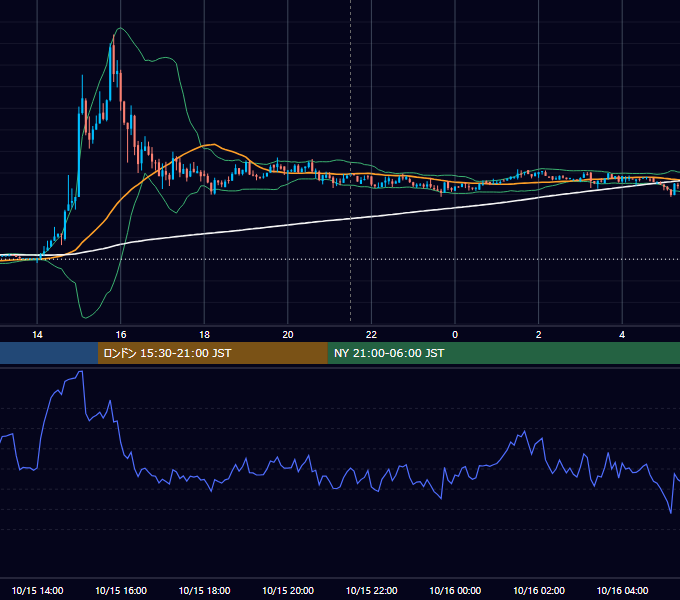
Task: Click the 14 hour label on upper axis
Action: click(x=37, y=335)
